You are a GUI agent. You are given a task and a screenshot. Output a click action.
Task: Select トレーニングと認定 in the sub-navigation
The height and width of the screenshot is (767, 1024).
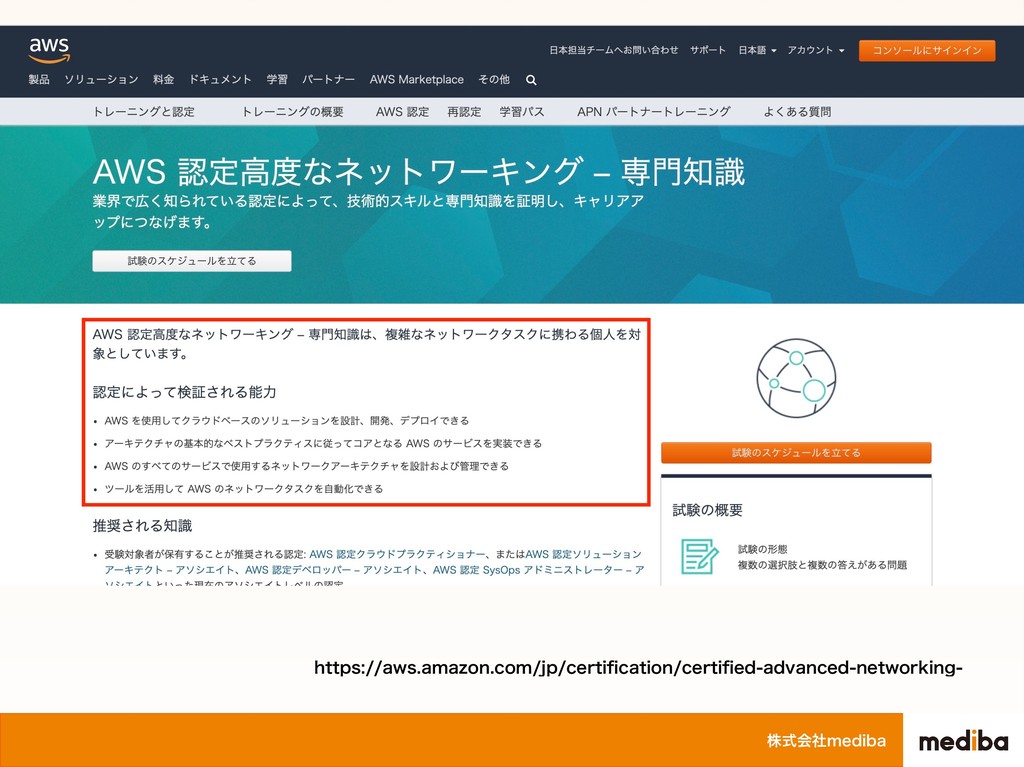point(144,112)
